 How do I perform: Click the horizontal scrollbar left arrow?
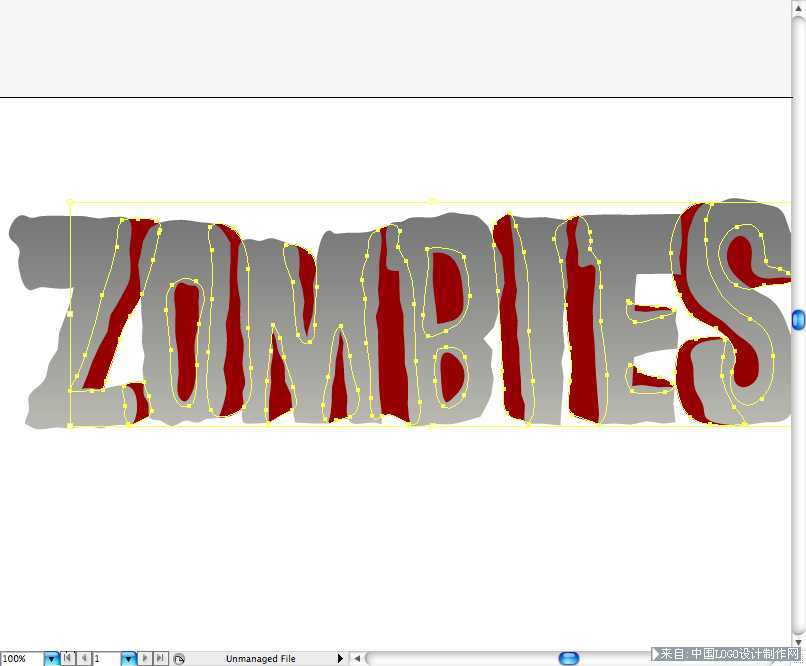coord(357,658)
